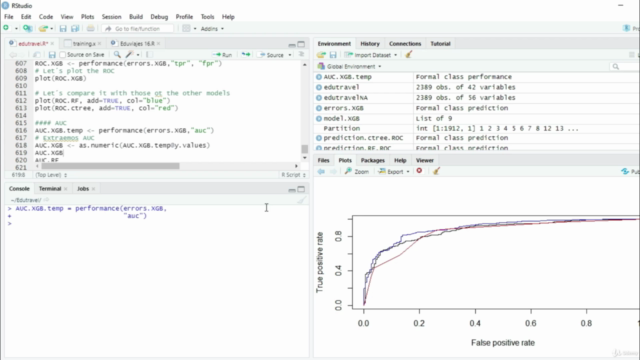Open the Files pane tab

(x=323, y=160)
